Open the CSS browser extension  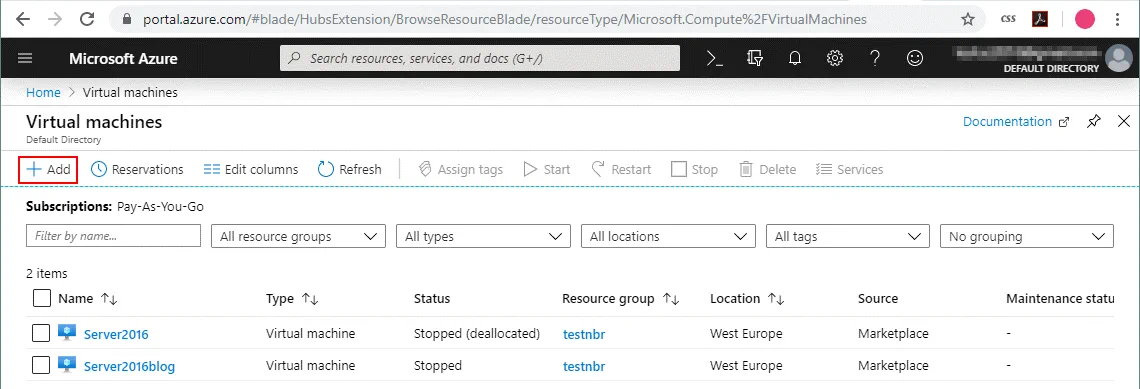(1008, 20)
